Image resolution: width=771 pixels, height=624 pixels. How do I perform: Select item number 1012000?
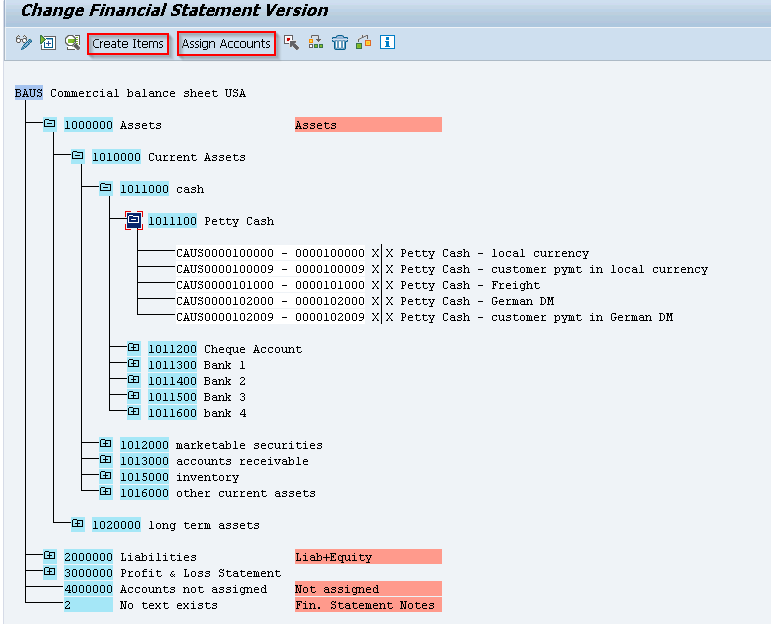point(145,445)
